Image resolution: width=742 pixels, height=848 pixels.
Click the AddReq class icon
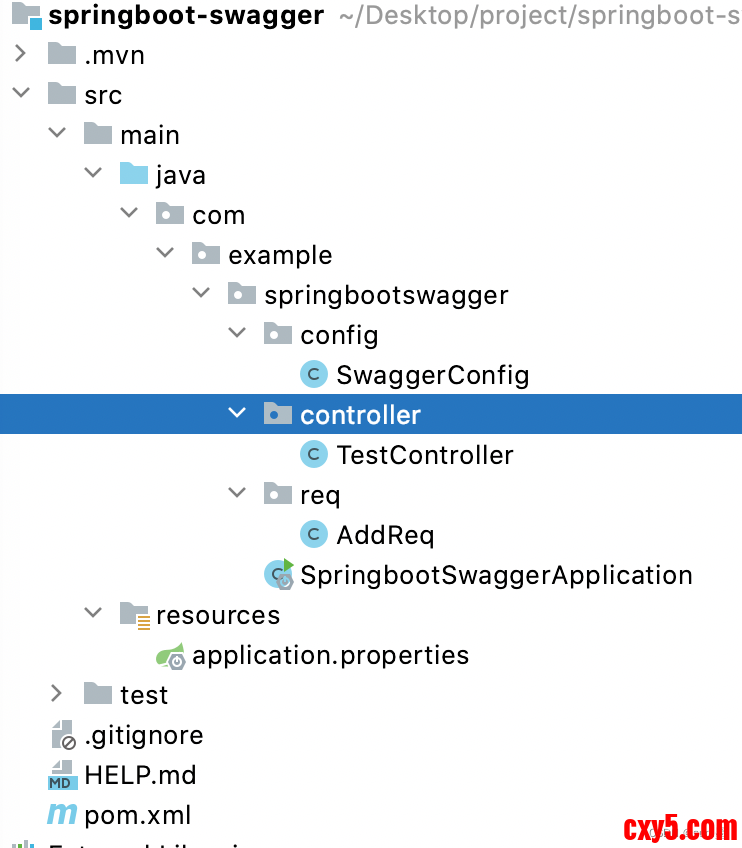coord(314,535)
